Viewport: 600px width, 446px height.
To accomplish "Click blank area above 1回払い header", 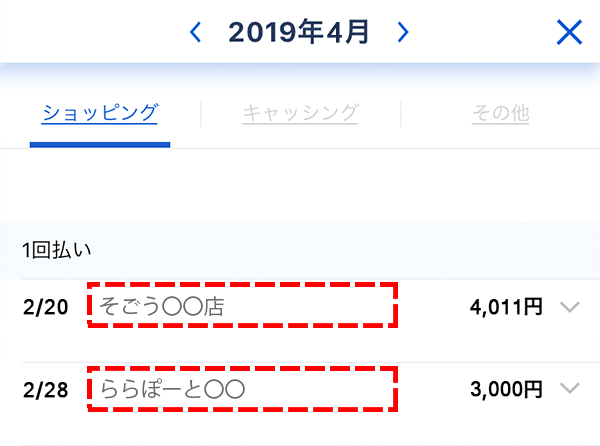I will tap(300, 185).
